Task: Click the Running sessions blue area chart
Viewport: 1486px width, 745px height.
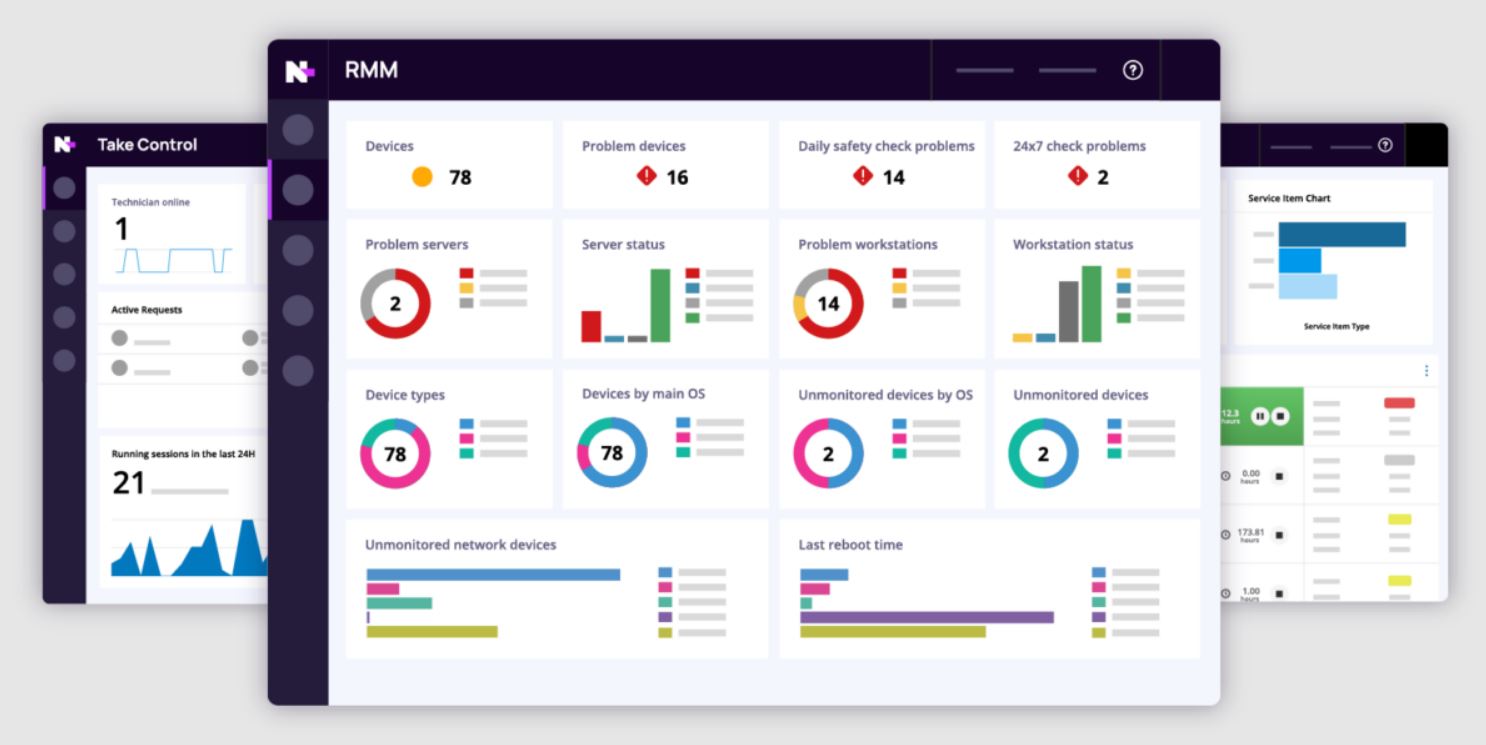Action: point(189,548)
